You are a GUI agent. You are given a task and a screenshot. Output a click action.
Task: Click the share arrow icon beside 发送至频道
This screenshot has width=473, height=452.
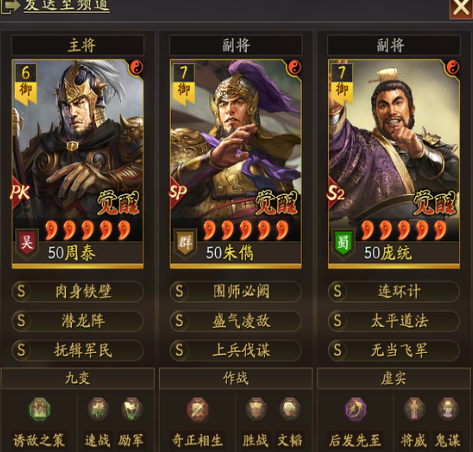9,6
